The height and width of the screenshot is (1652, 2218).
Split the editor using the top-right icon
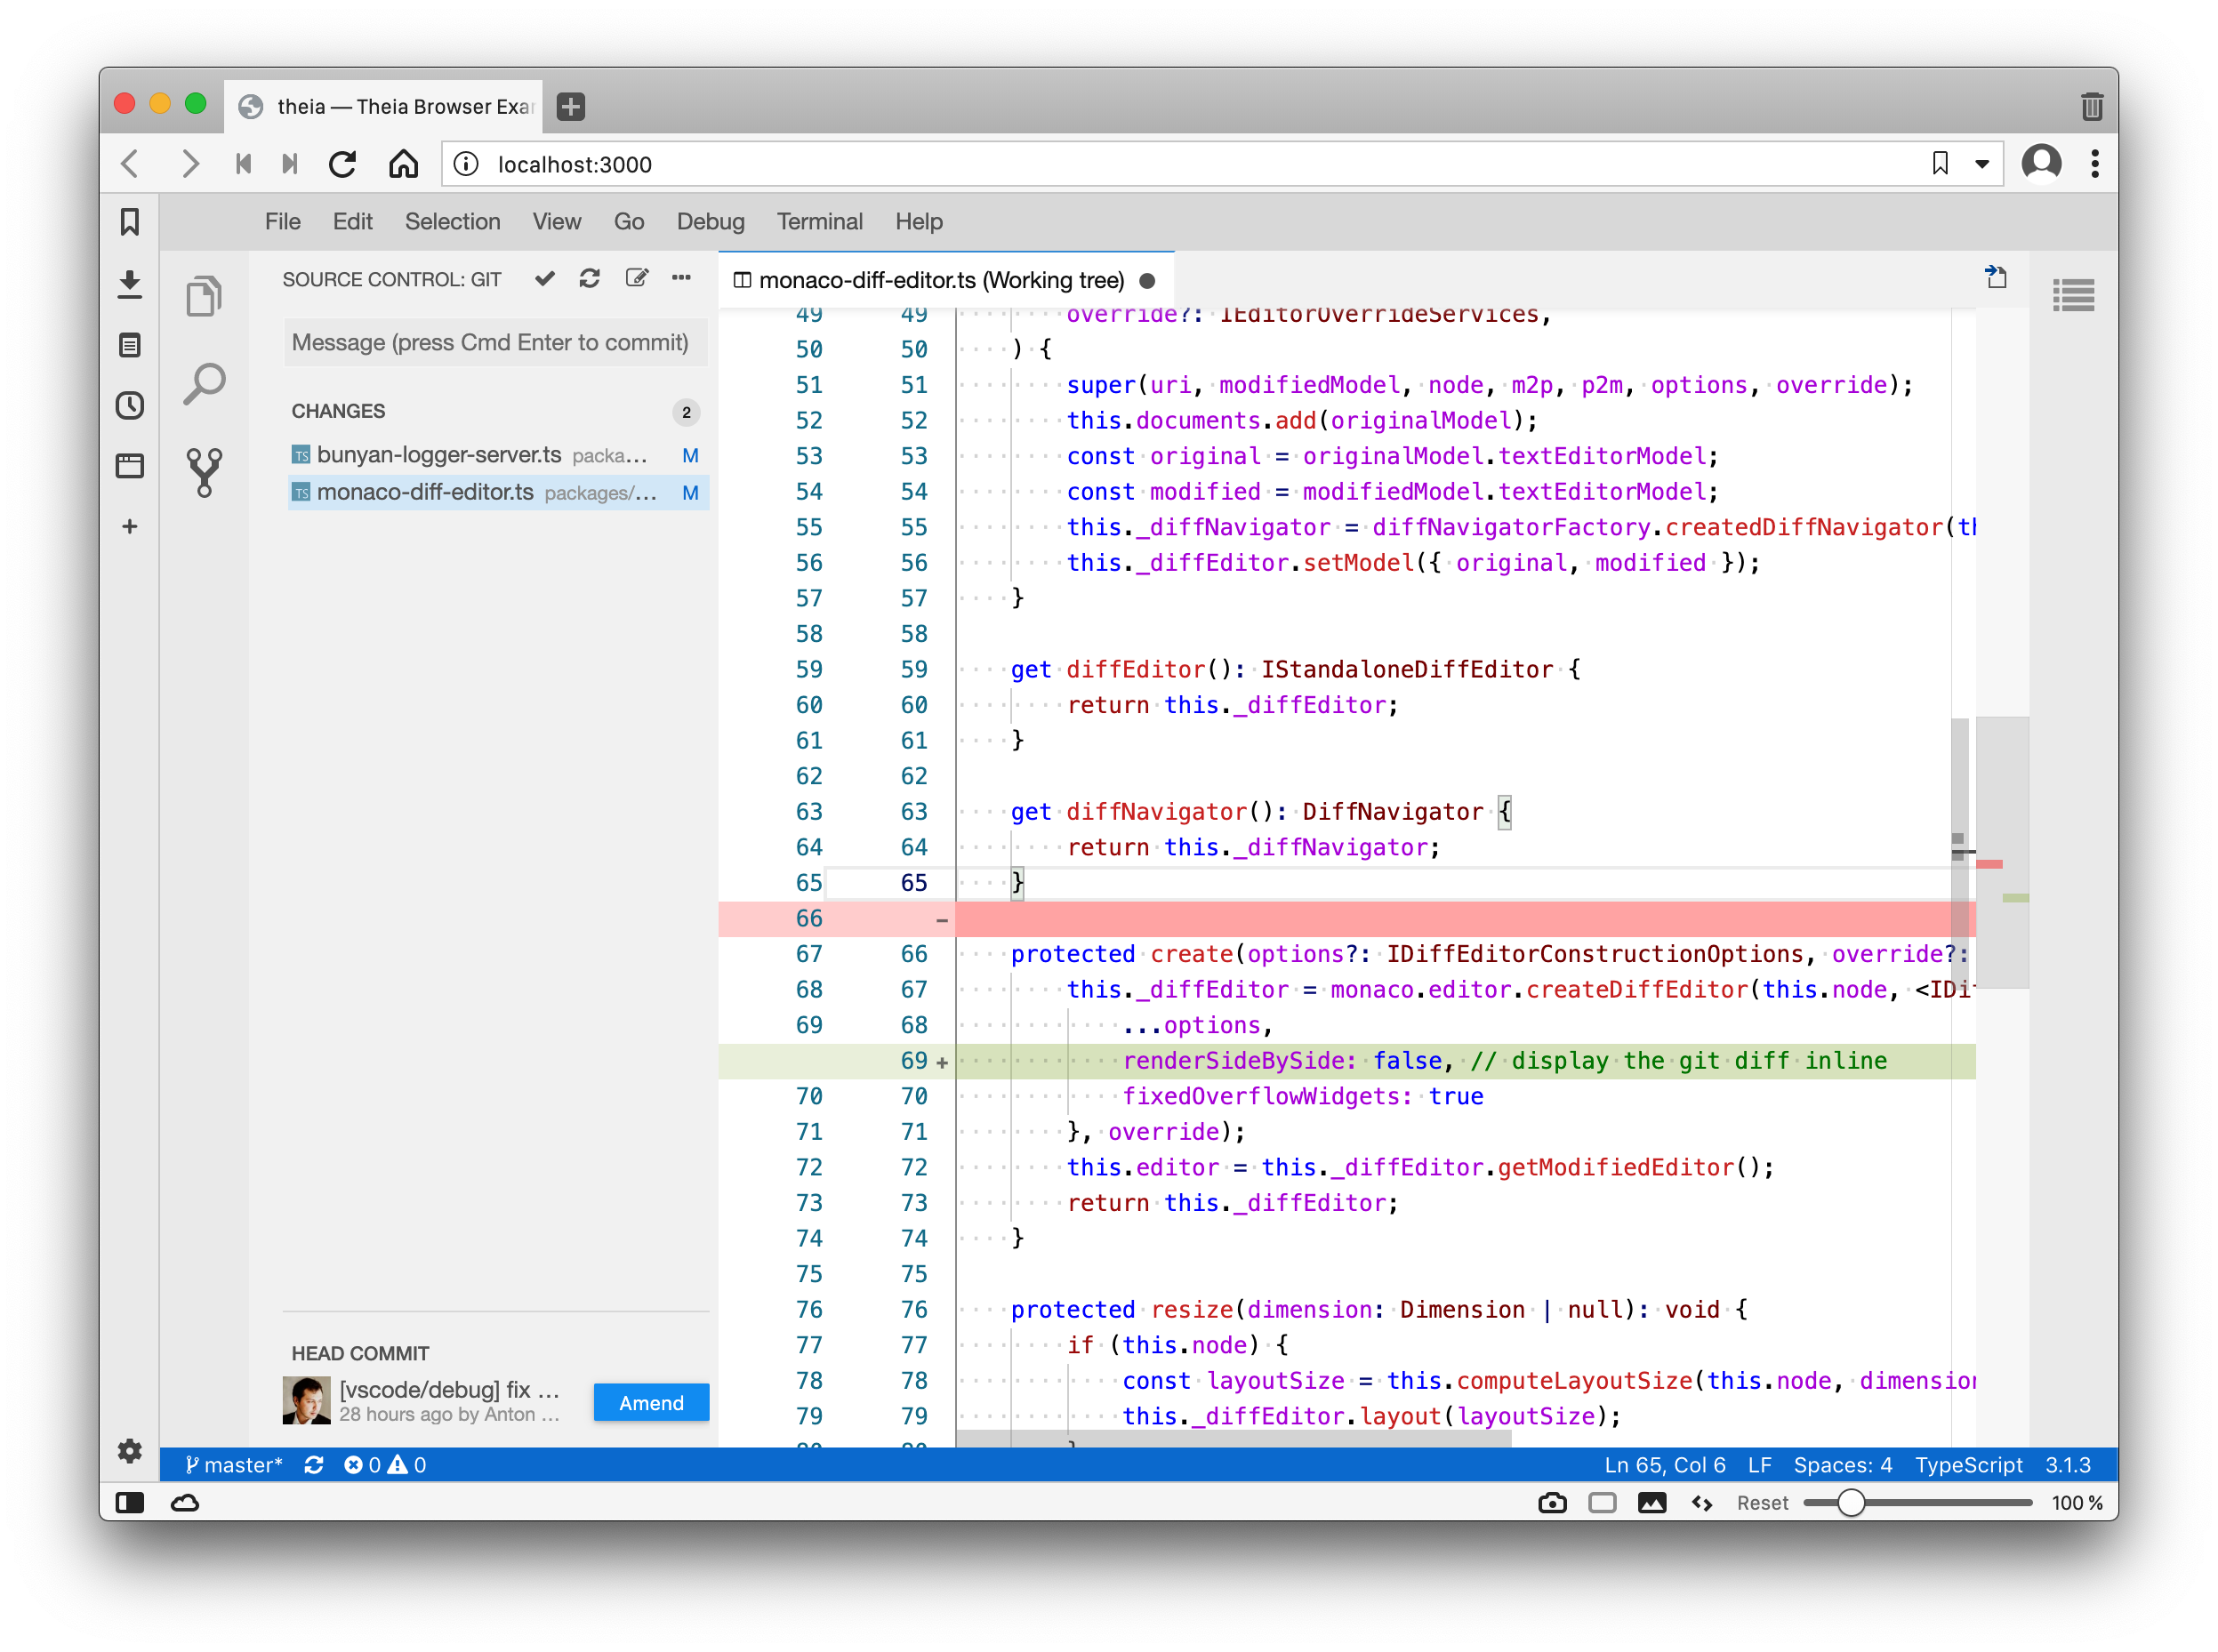1996,278
